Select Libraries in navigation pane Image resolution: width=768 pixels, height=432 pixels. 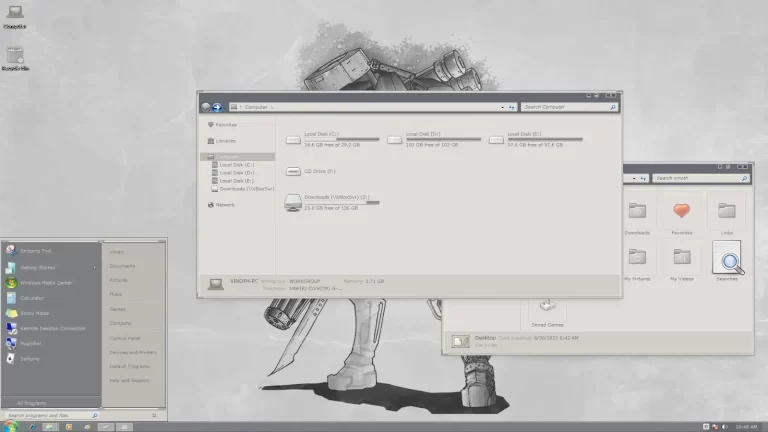221,141
